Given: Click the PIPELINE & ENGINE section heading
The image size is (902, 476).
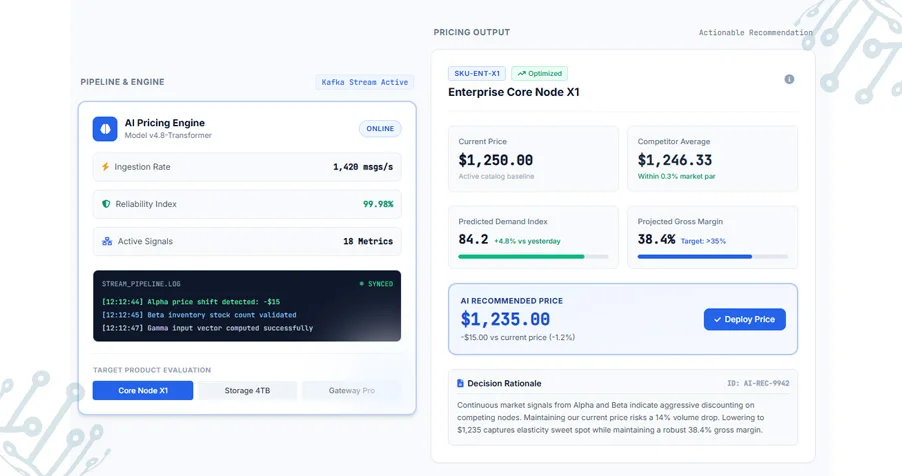Looking at the screenshot, I should (x=123, y=82).
